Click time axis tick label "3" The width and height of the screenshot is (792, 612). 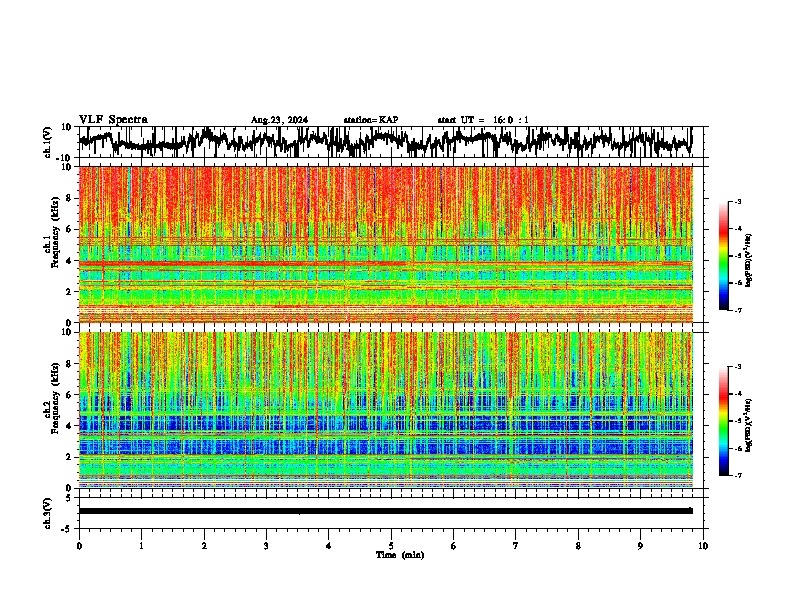tap(266, 546)
